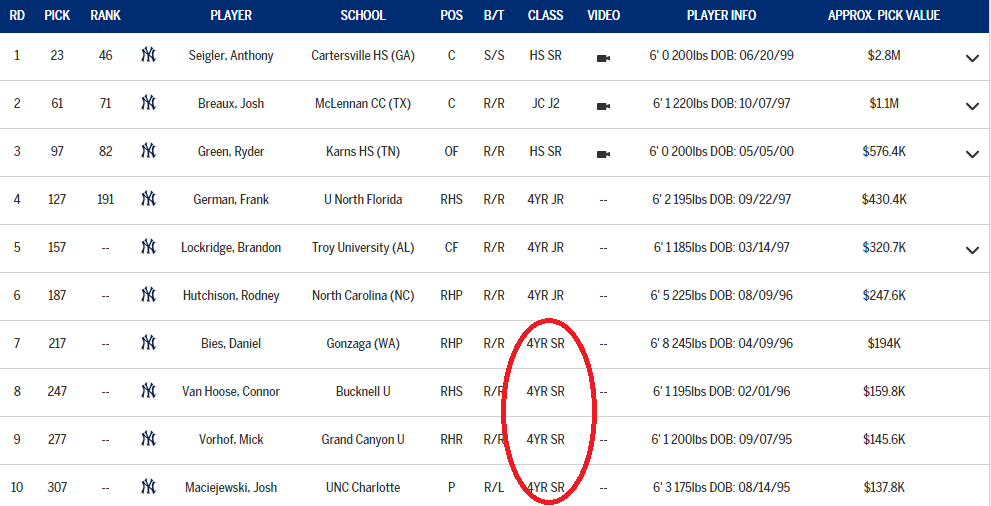Select Gonzaga (WA) school cell
The height and width of the screenshot is (506, 991).
pyautogui.click(x=363, y=344)
